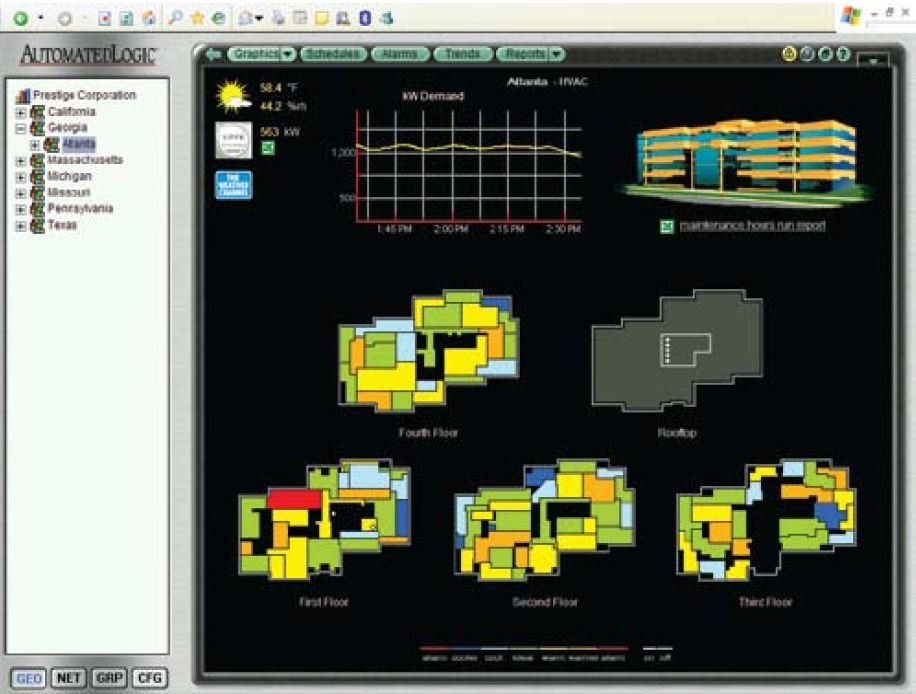Screen dimensions: 916x694
Task: Switch to the Trends tab
Action: (462, 54)
